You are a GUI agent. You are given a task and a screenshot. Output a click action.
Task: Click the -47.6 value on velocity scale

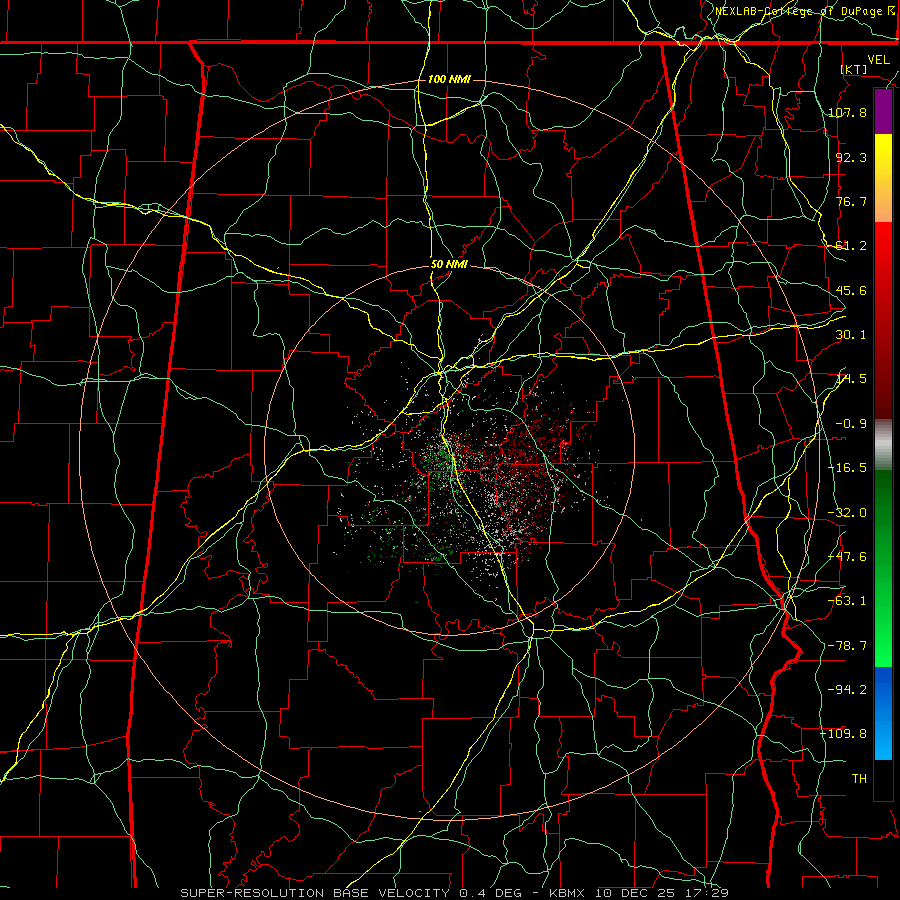848,557
